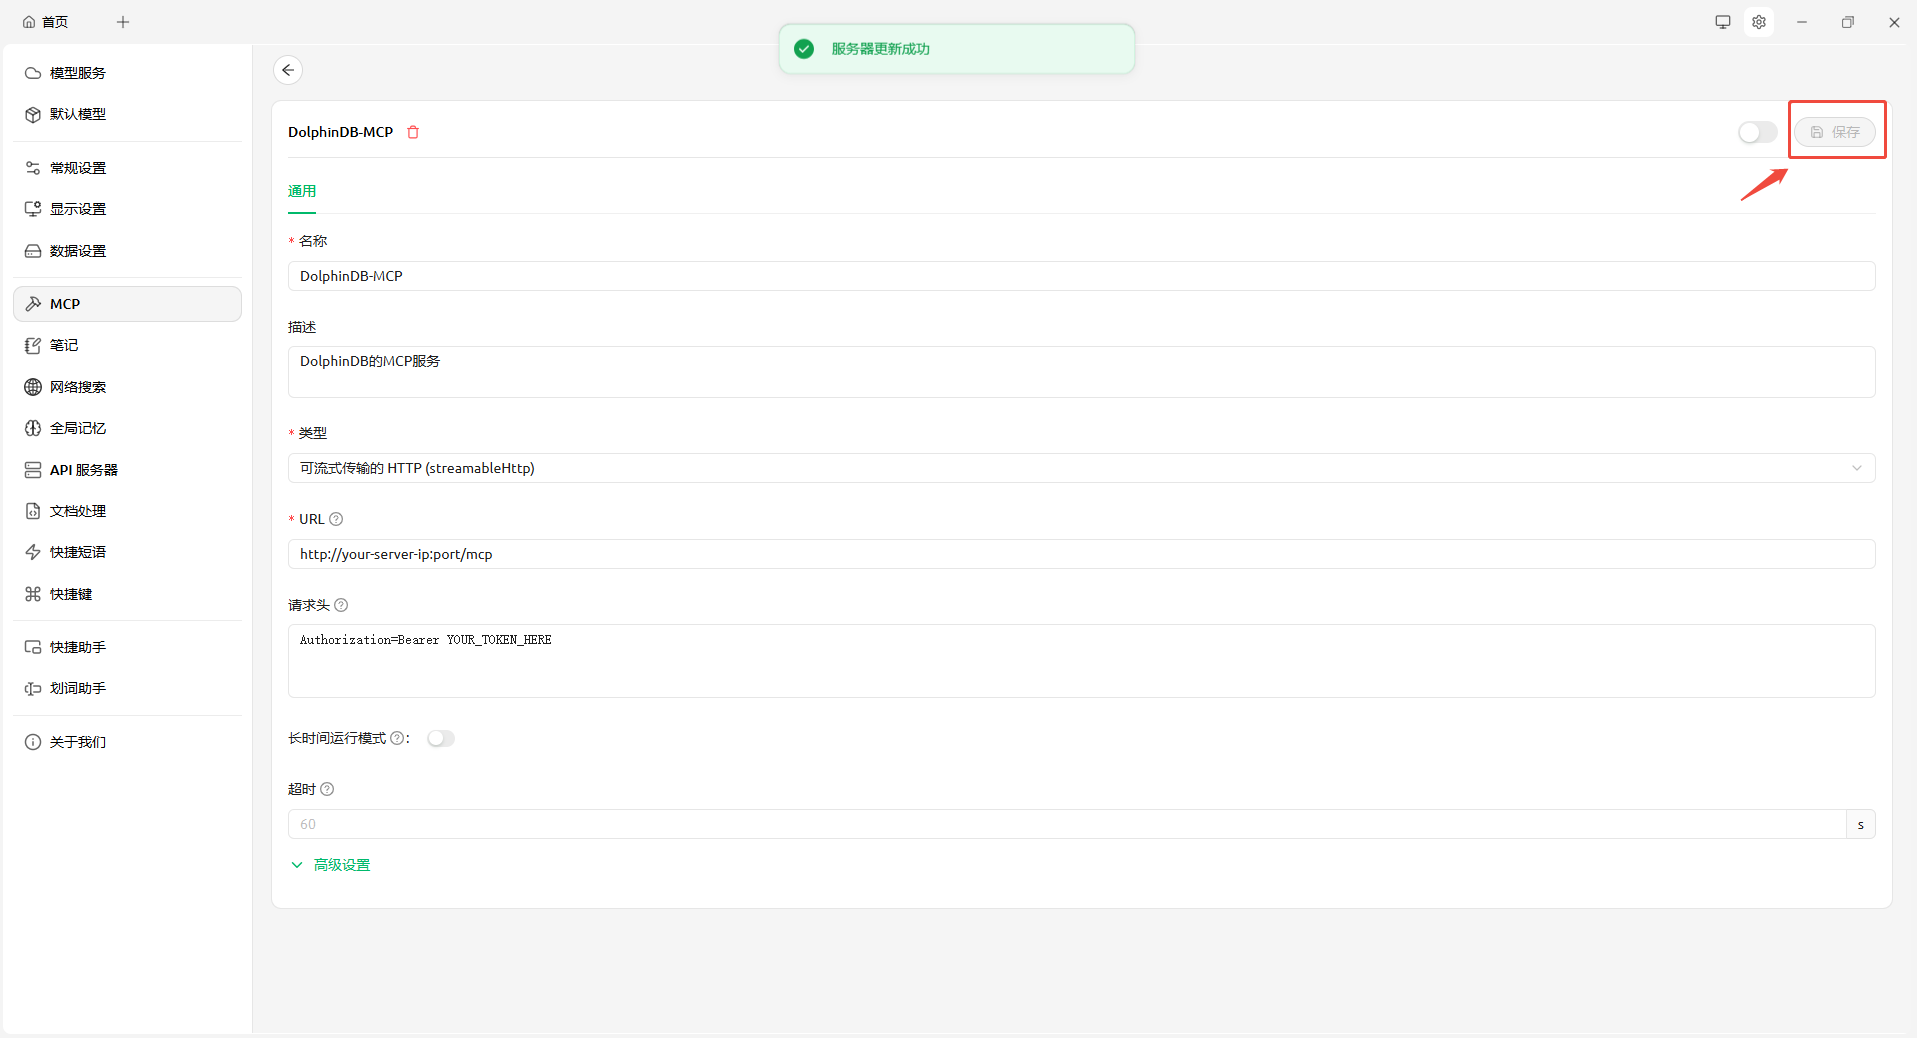Click the settings gear icon in title bar
The width and height of the screenshot is (1917, 1038).
[x=1759, y=22]
